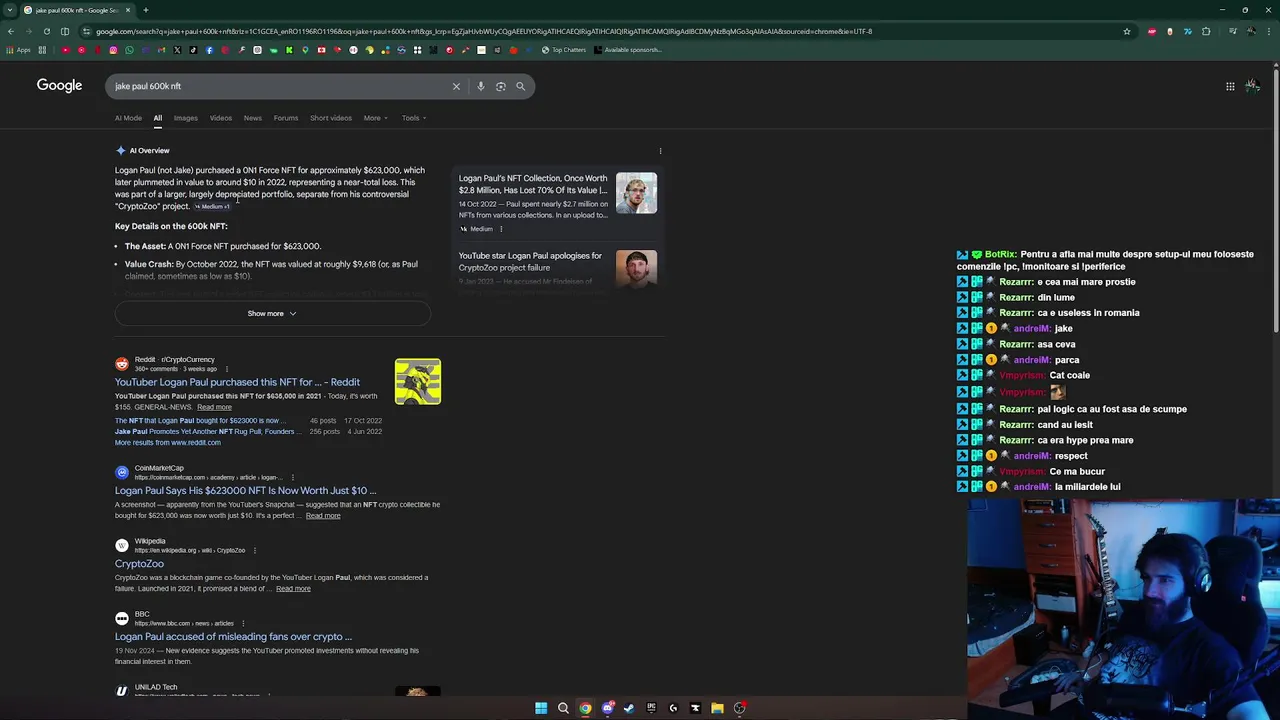This screenshot has width=1280, height=720.
Task: Open Chrome's three-dot menu
Action: (x=1269, y=31)
